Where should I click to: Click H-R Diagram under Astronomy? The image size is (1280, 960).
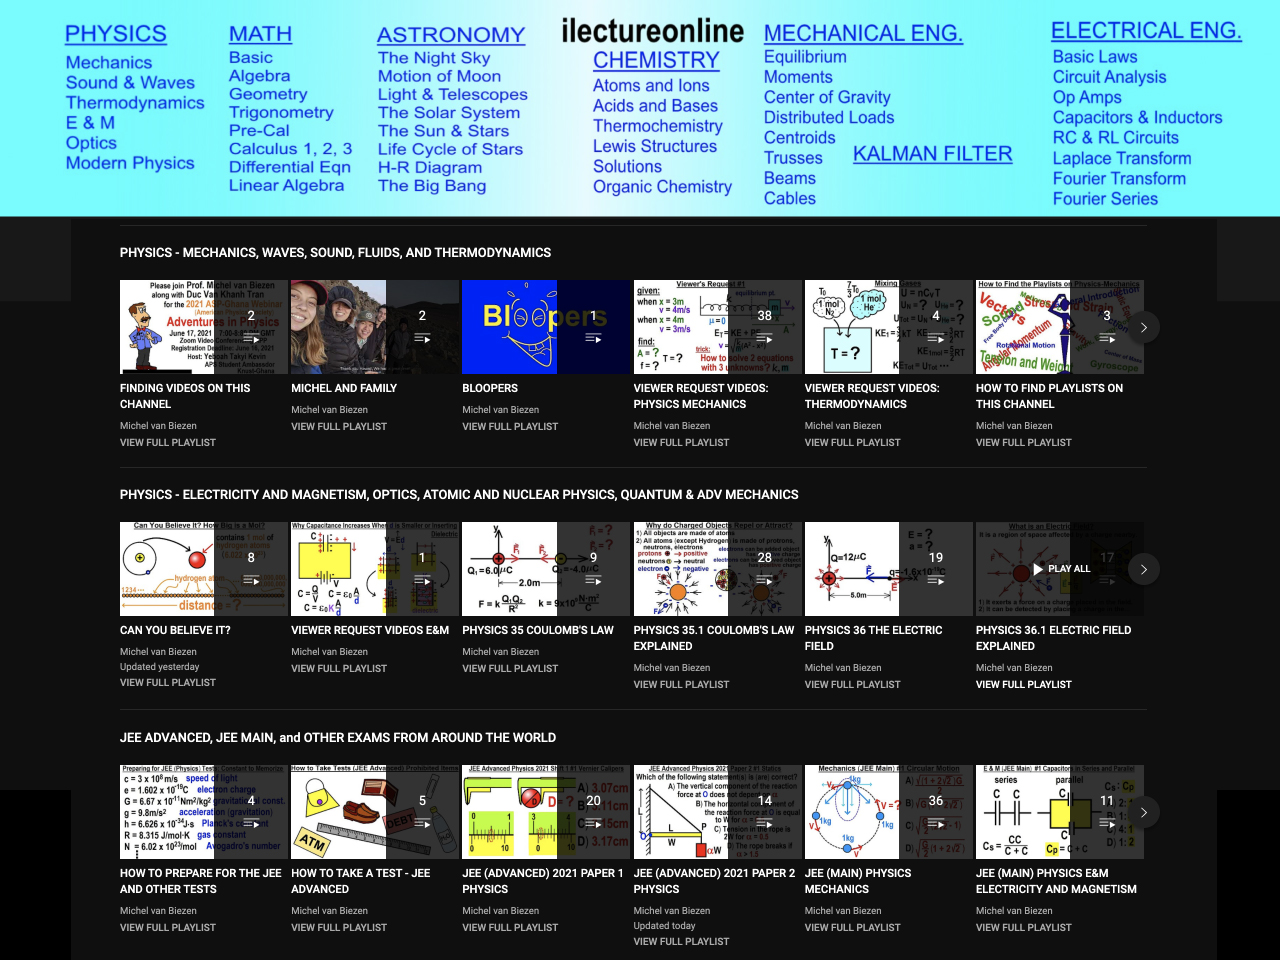tap(430, 167)
